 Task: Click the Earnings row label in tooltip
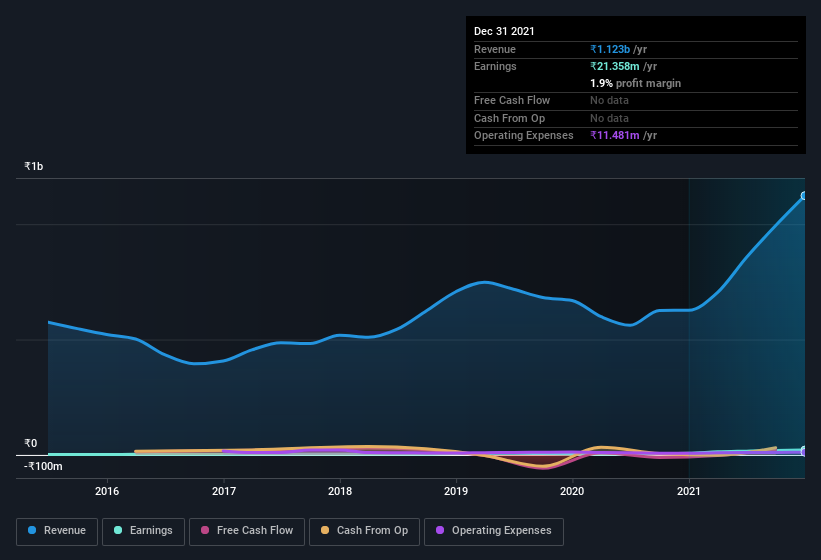click(x=495, y=66)
